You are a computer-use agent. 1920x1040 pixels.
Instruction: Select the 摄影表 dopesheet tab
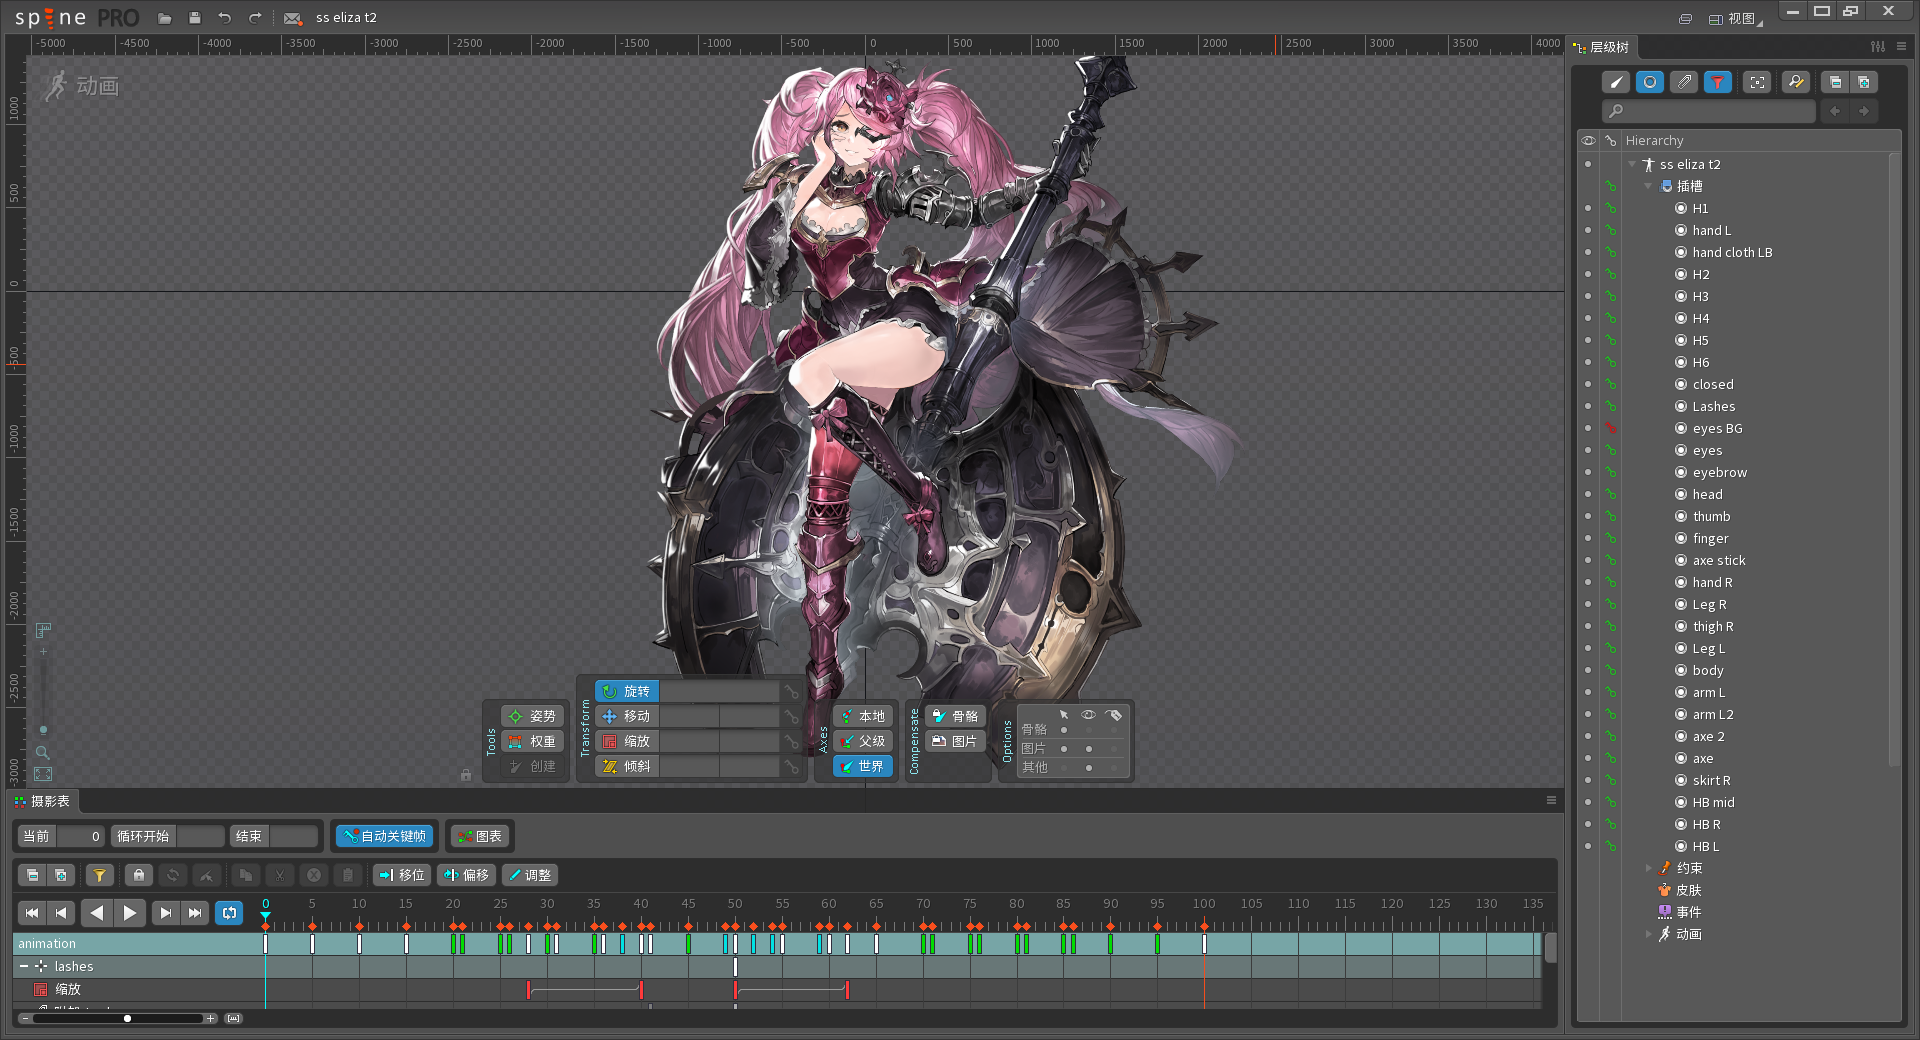42,801
